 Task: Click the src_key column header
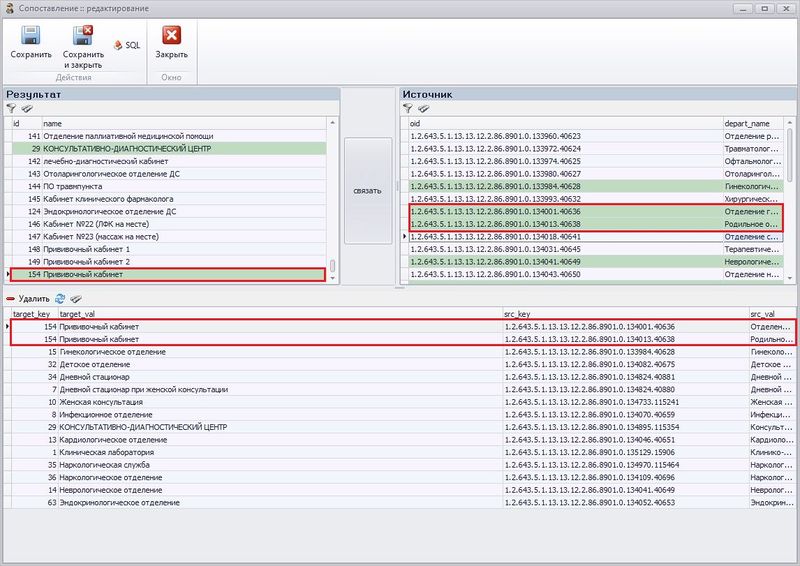pyautogui.click(x=620, y=313)
